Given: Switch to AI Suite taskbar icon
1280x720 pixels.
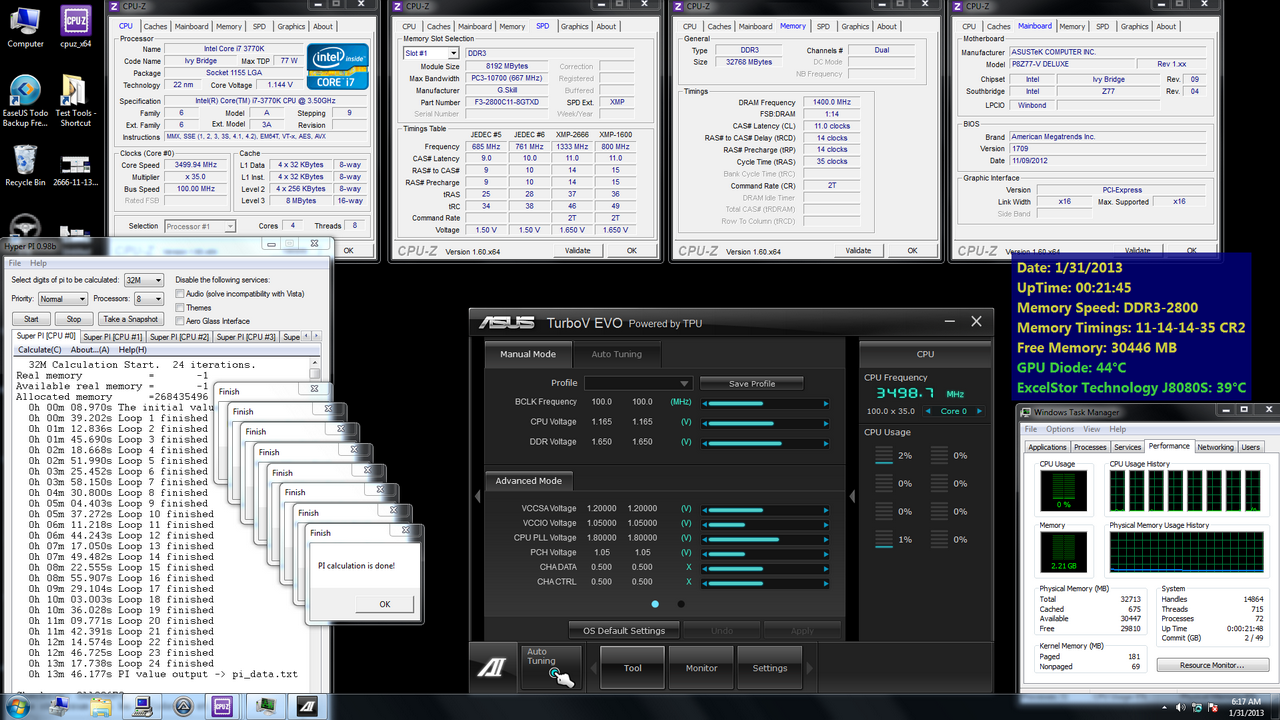Looking at the screenshot, I should [307, 706].
